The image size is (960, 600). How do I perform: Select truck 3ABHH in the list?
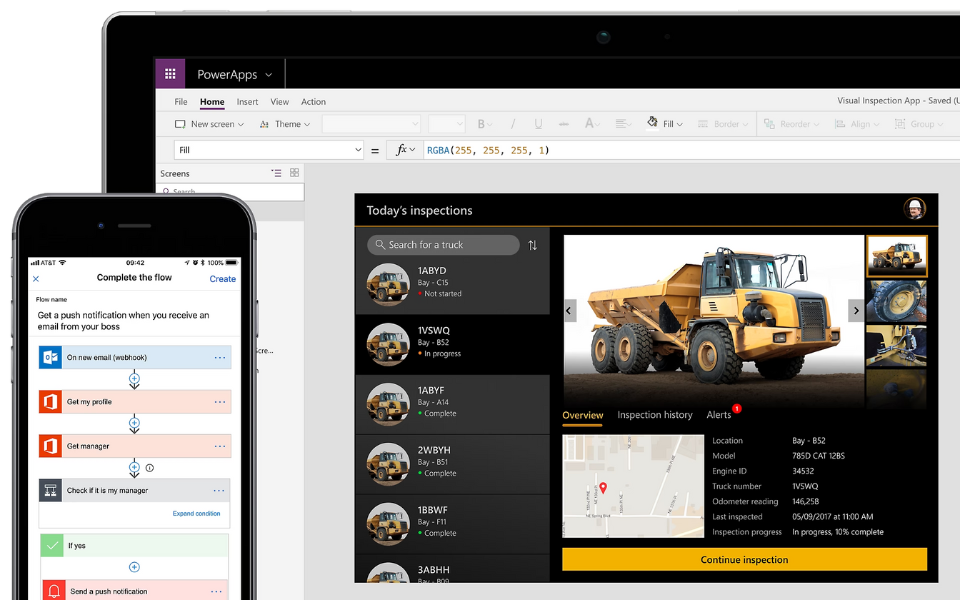(452, 569)
